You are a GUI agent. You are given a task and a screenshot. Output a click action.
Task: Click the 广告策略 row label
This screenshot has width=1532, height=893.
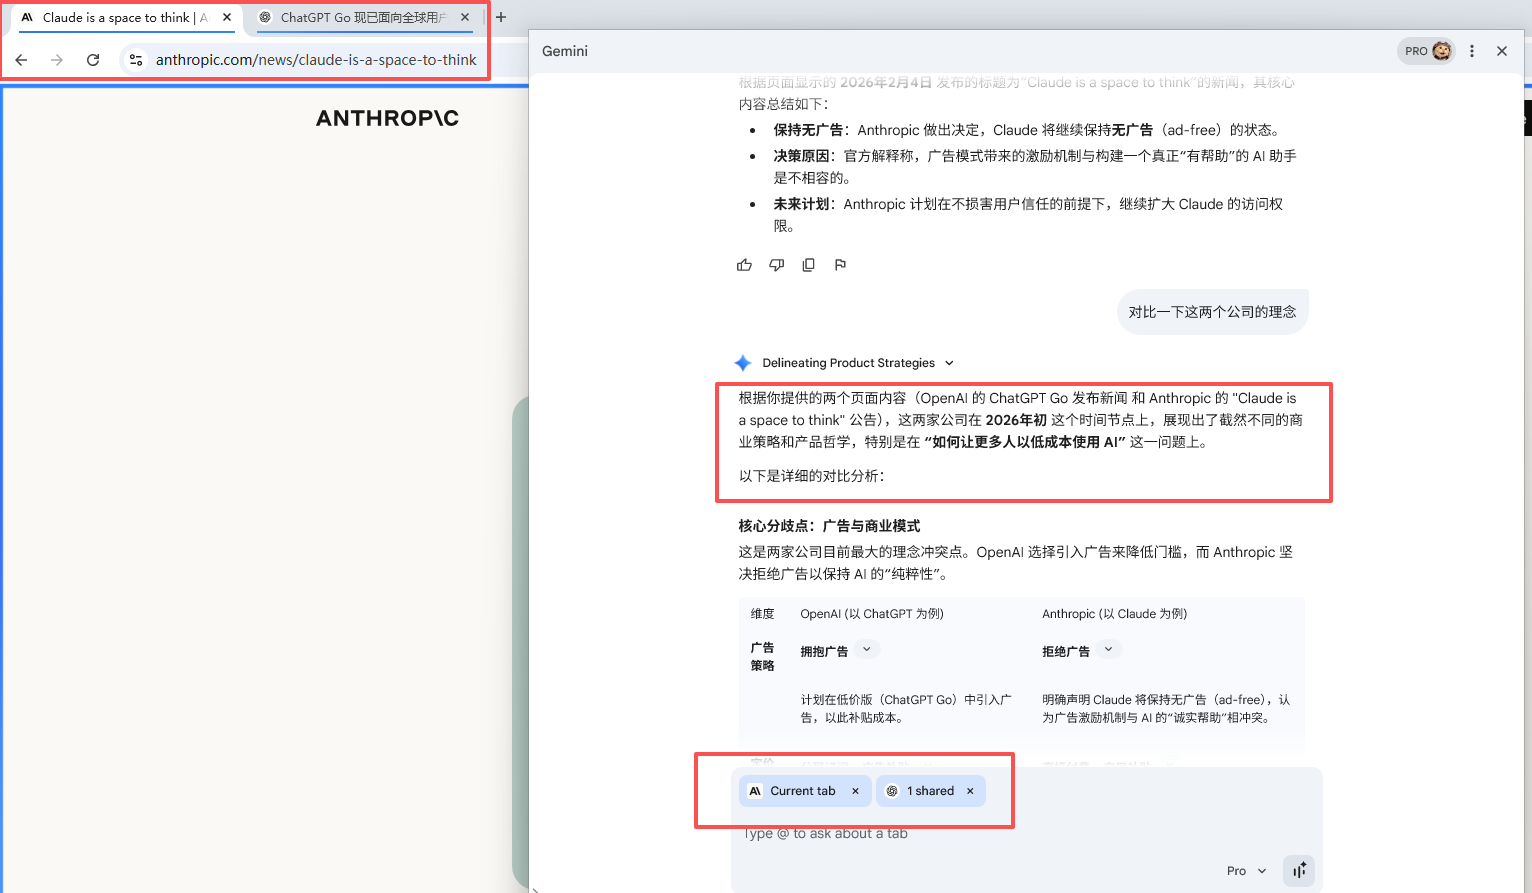[x=762, y=656]
